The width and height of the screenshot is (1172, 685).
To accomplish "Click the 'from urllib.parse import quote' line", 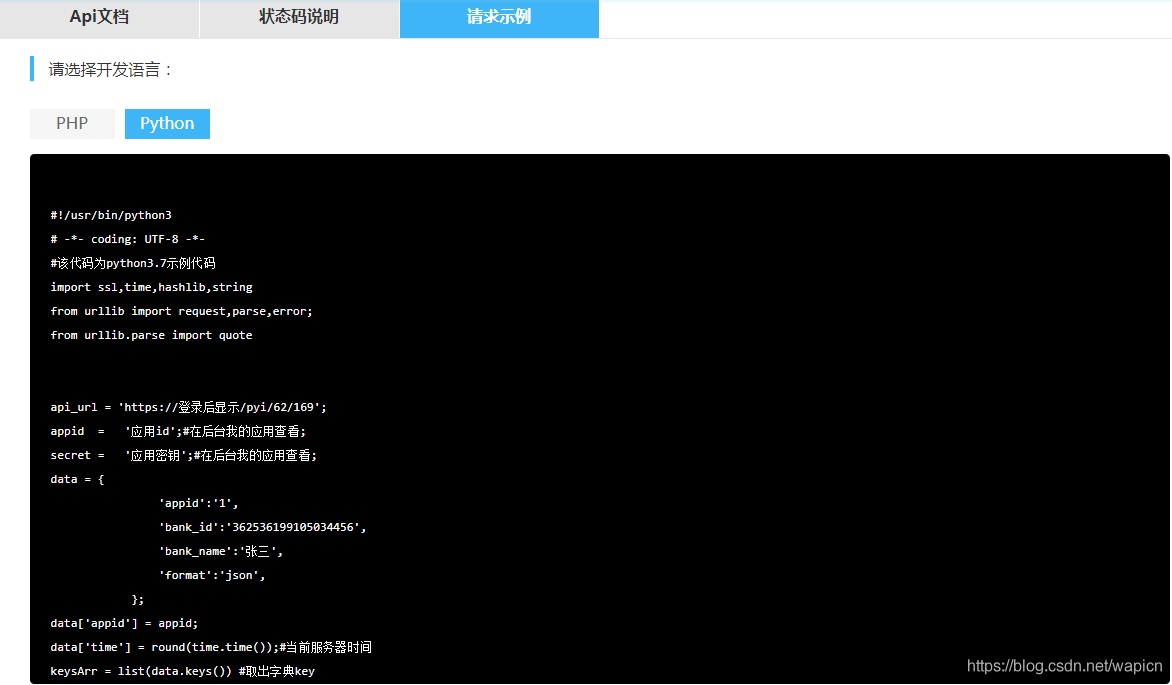I will (151, 335).
